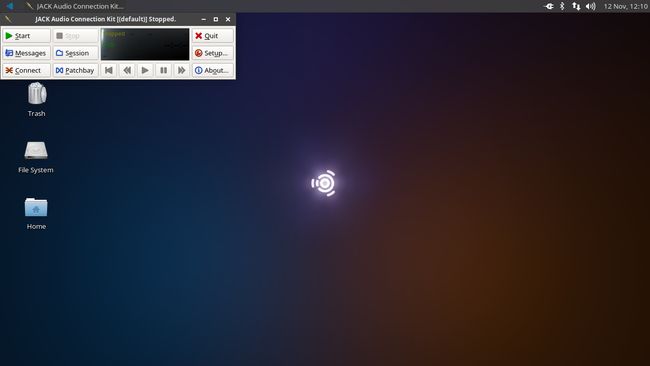The width and height of the screenshot is (650, 366).
Task: Maximize the JACK control window
Action: [x=216, y=19]
